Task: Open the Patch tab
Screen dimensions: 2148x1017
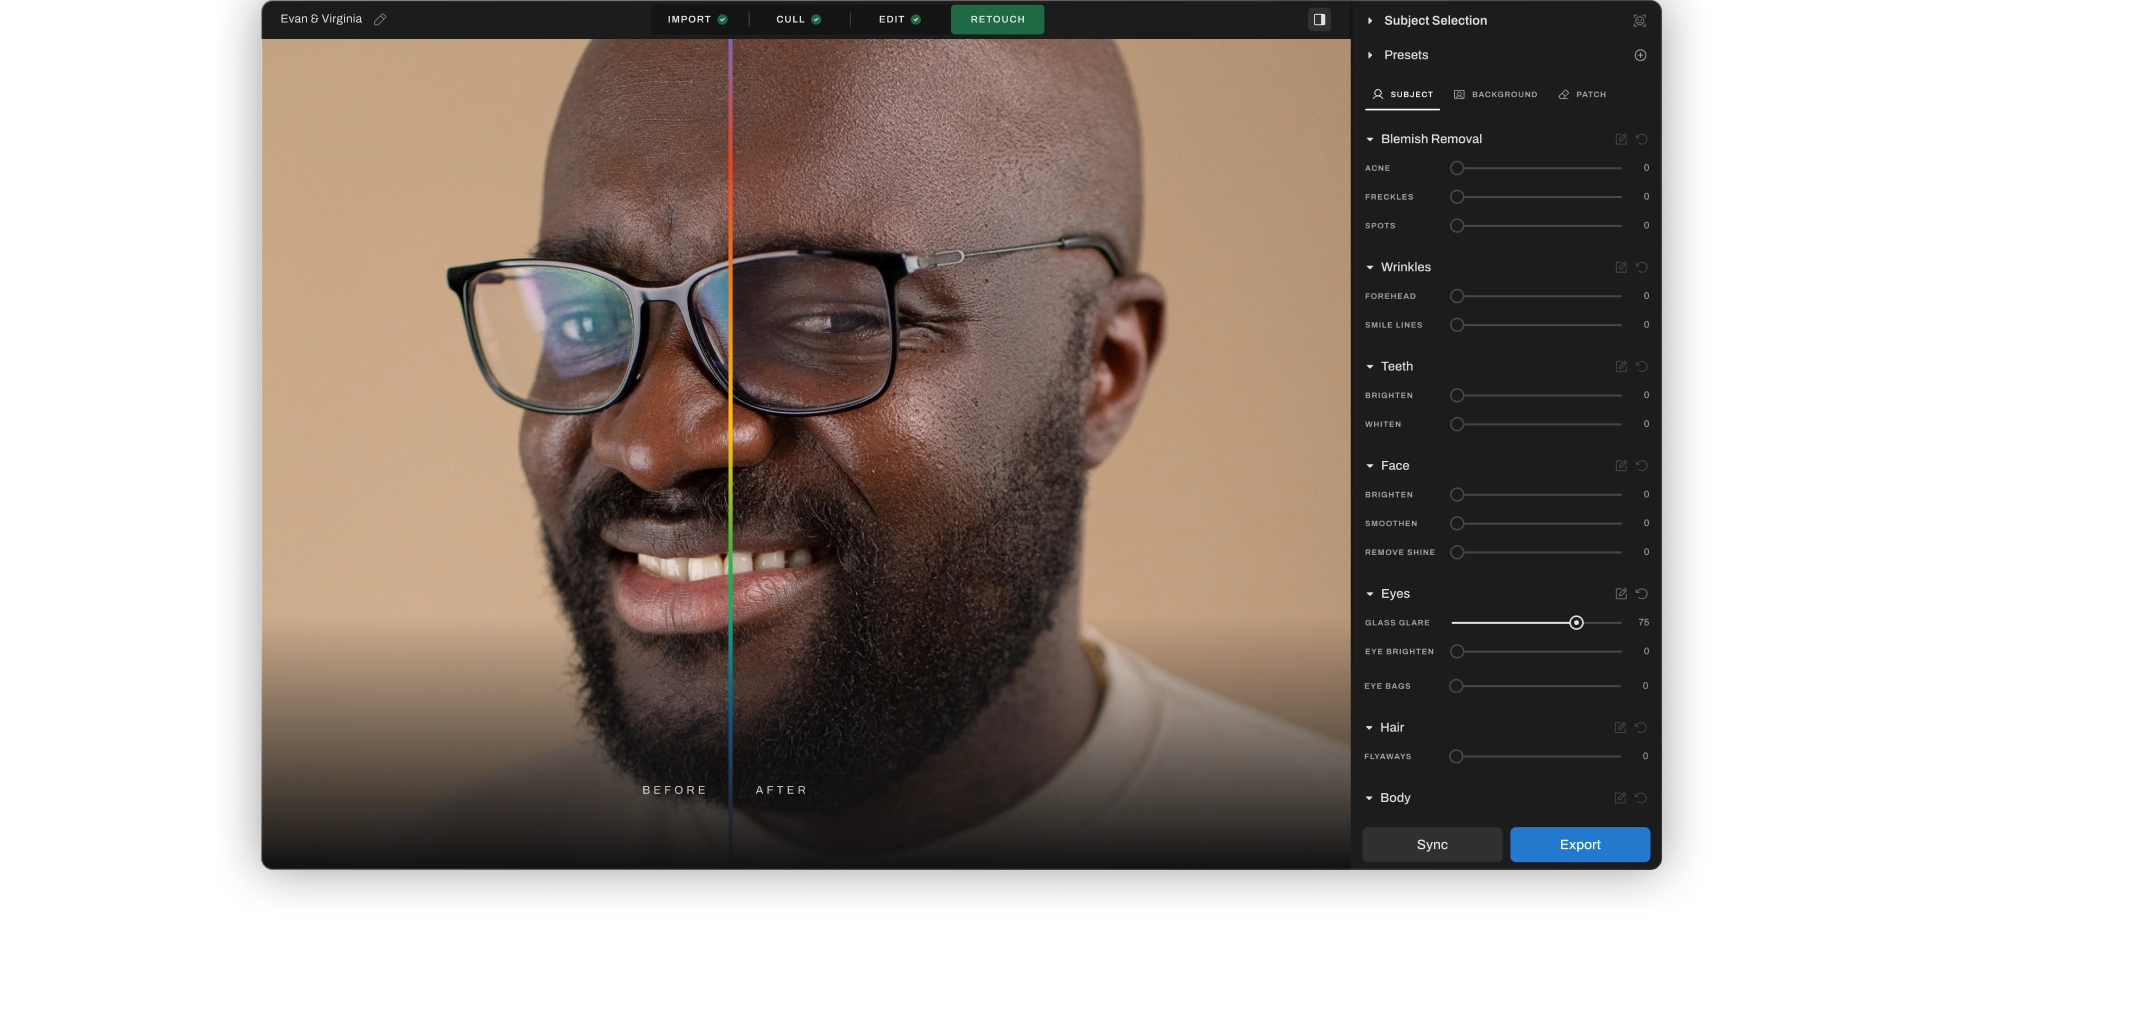Action: pyautogui.click(x=1582, y=94)
